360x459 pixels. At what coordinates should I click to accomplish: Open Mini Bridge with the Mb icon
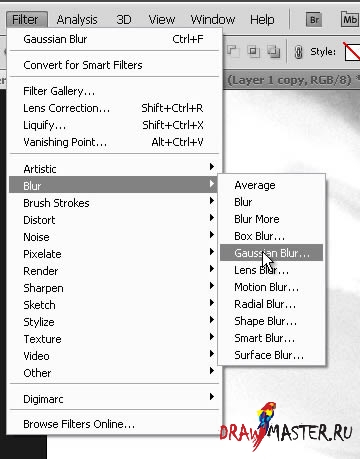(350, 20)
